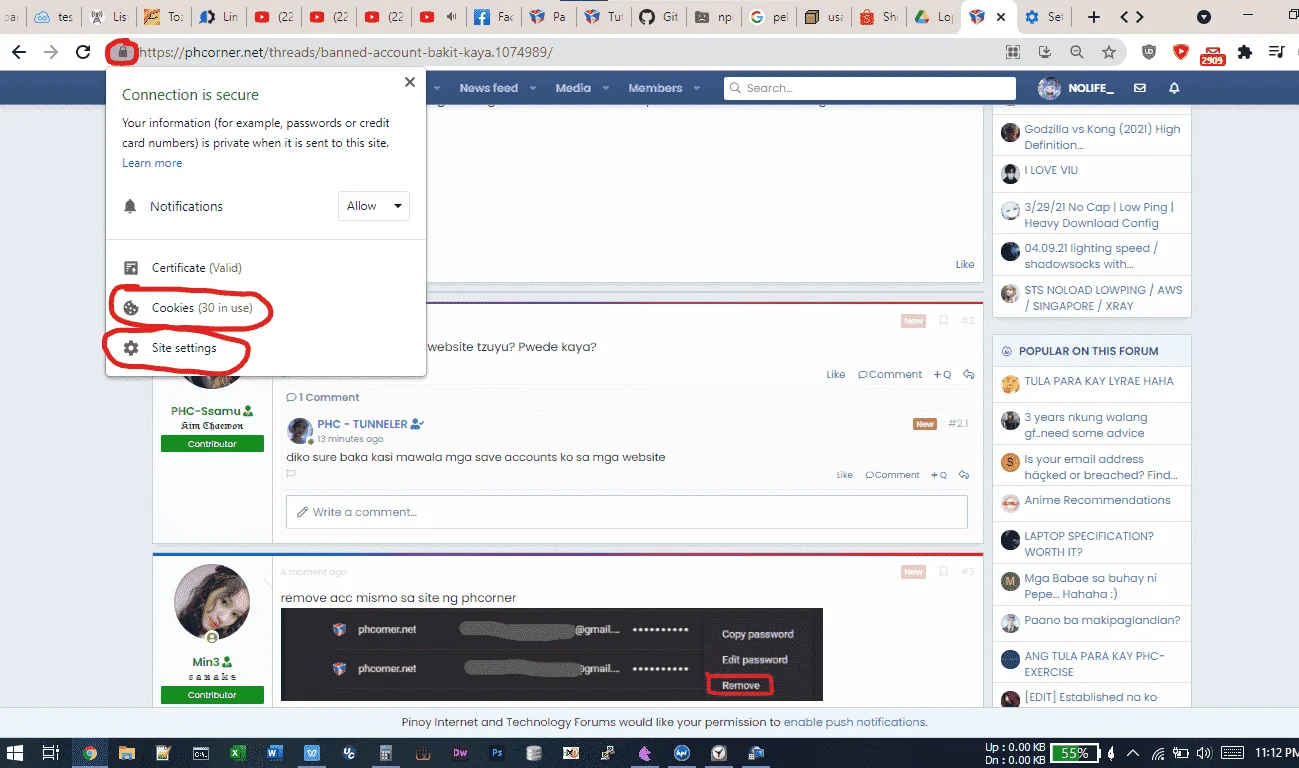Click the Write a comment box
The width and height of the screenshot is (1299, 768).
tap(627, 512)
